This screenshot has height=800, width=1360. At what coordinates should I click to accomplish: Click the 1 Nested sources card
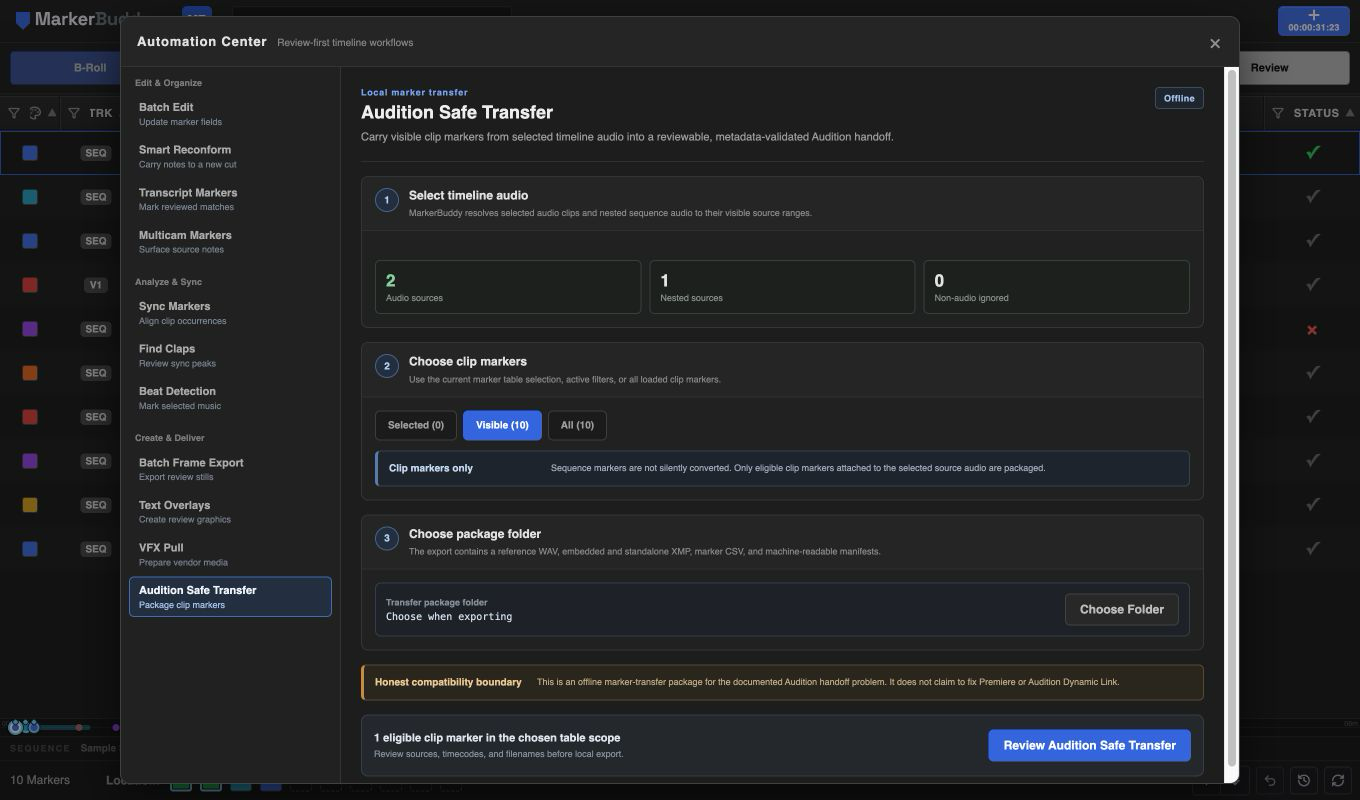click(x=782, y=287)
